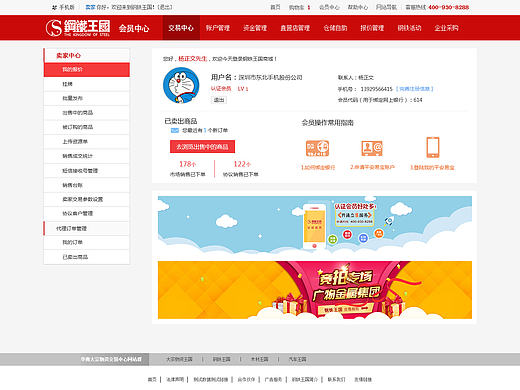Click 首页 link in the top bar
Viewport: 520px width, 390px height.
tap(275, 7)
